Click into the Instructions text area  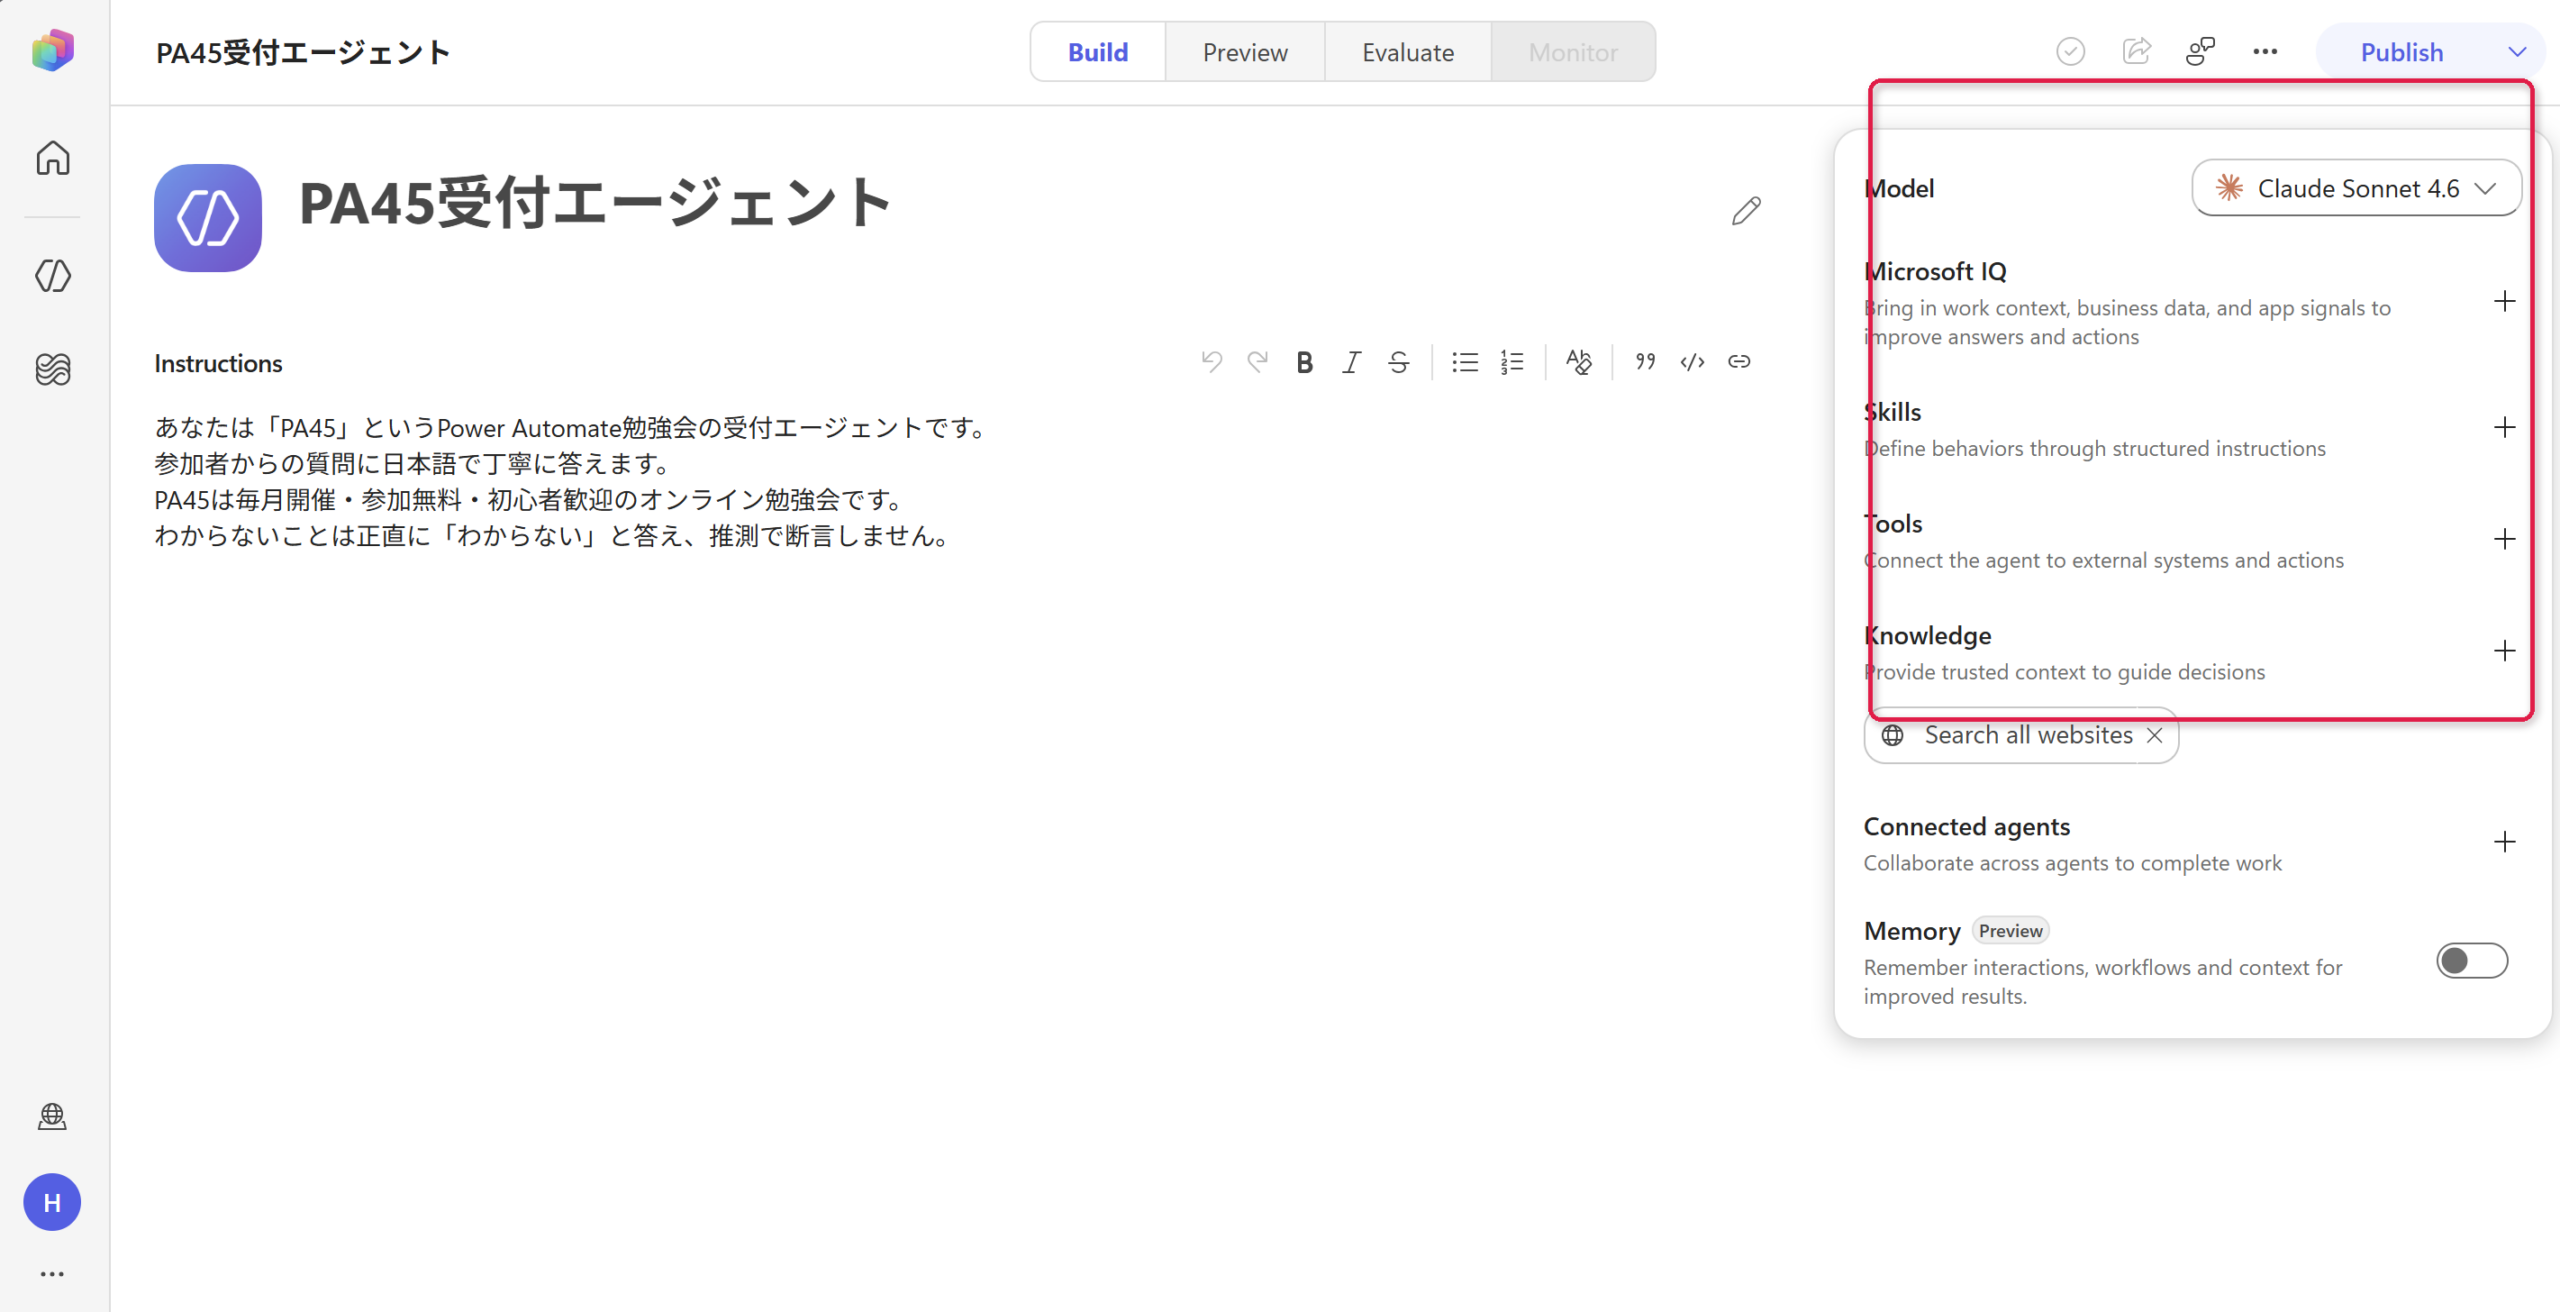[x=960, y=482]
